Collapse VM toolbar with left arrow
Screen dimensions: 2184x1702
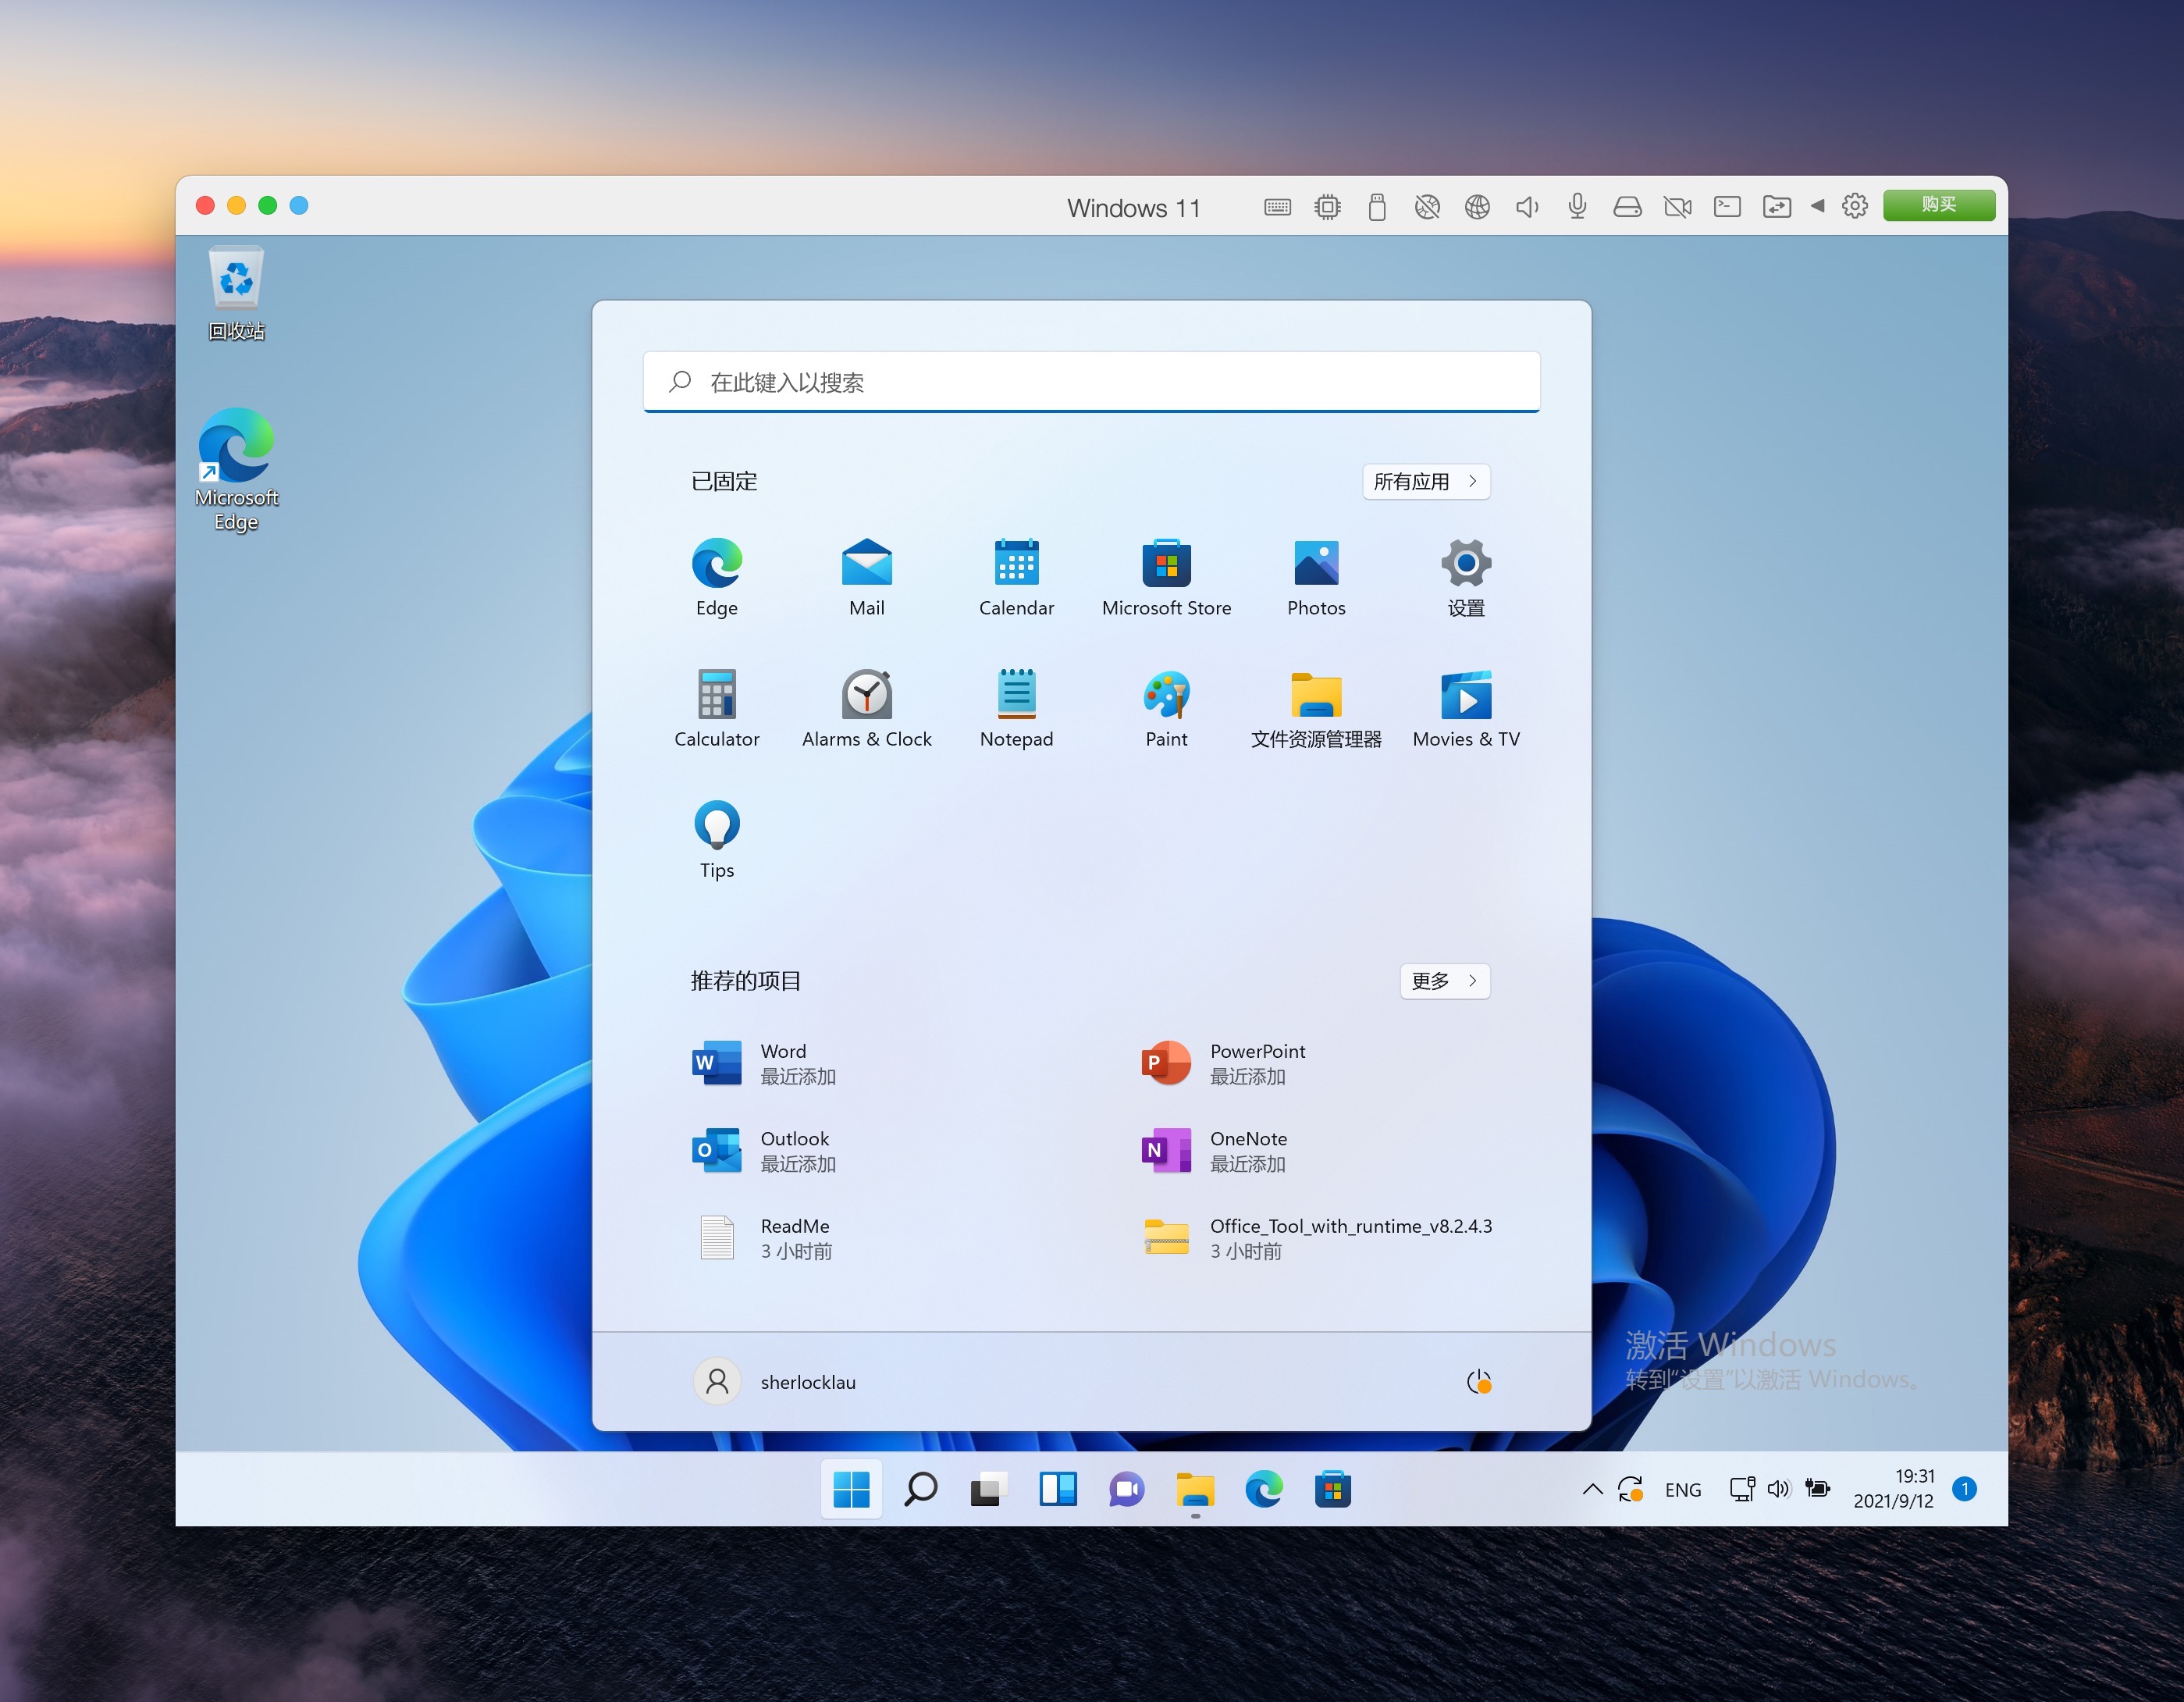click(1818, 206)
